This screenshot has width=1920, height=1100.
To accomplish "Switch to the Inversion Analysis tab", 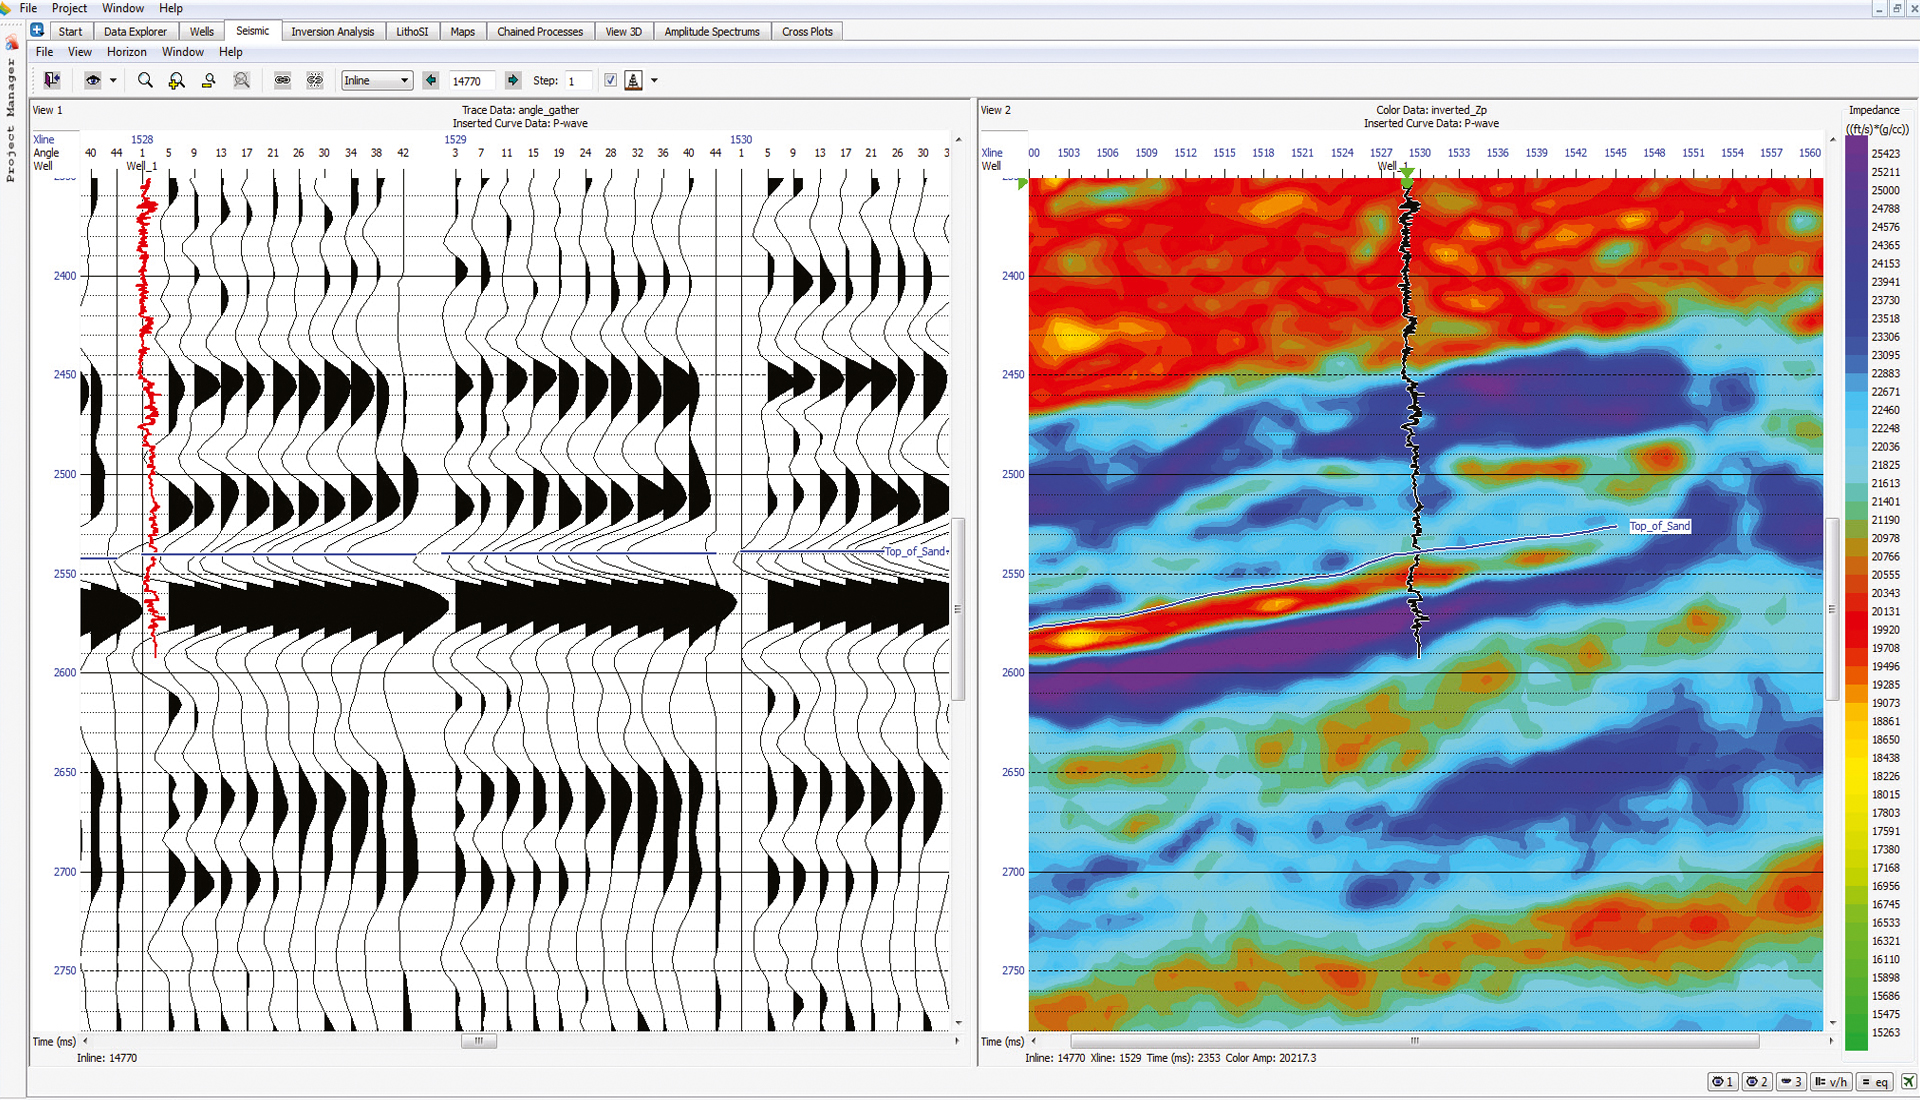I will tap(333, 31).
